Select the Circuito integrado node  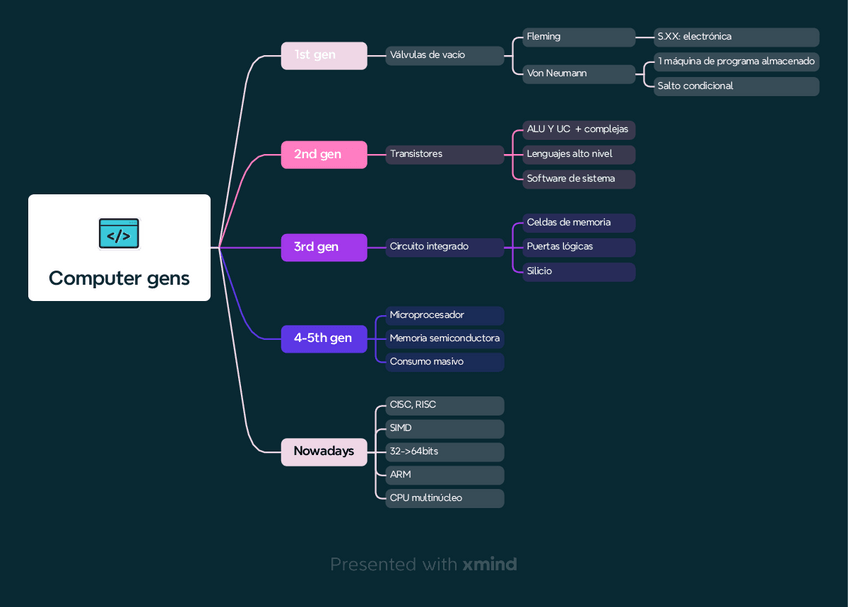click(444, 246)
